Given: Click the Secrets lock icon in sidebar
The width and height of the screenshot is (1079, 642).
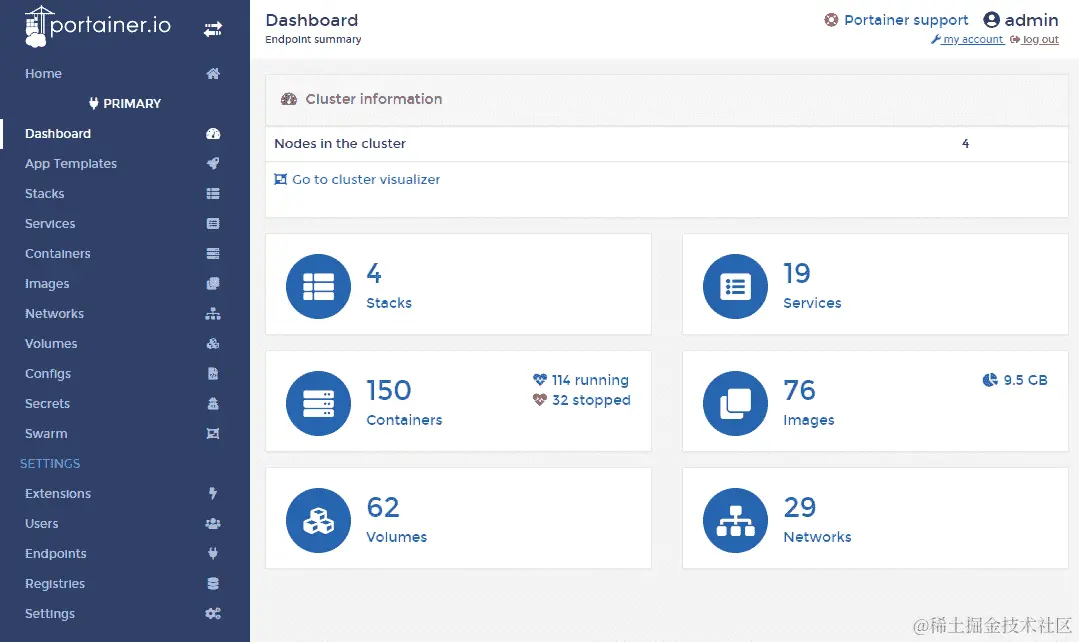Looking at the screenshot, I should click(213, 403).
